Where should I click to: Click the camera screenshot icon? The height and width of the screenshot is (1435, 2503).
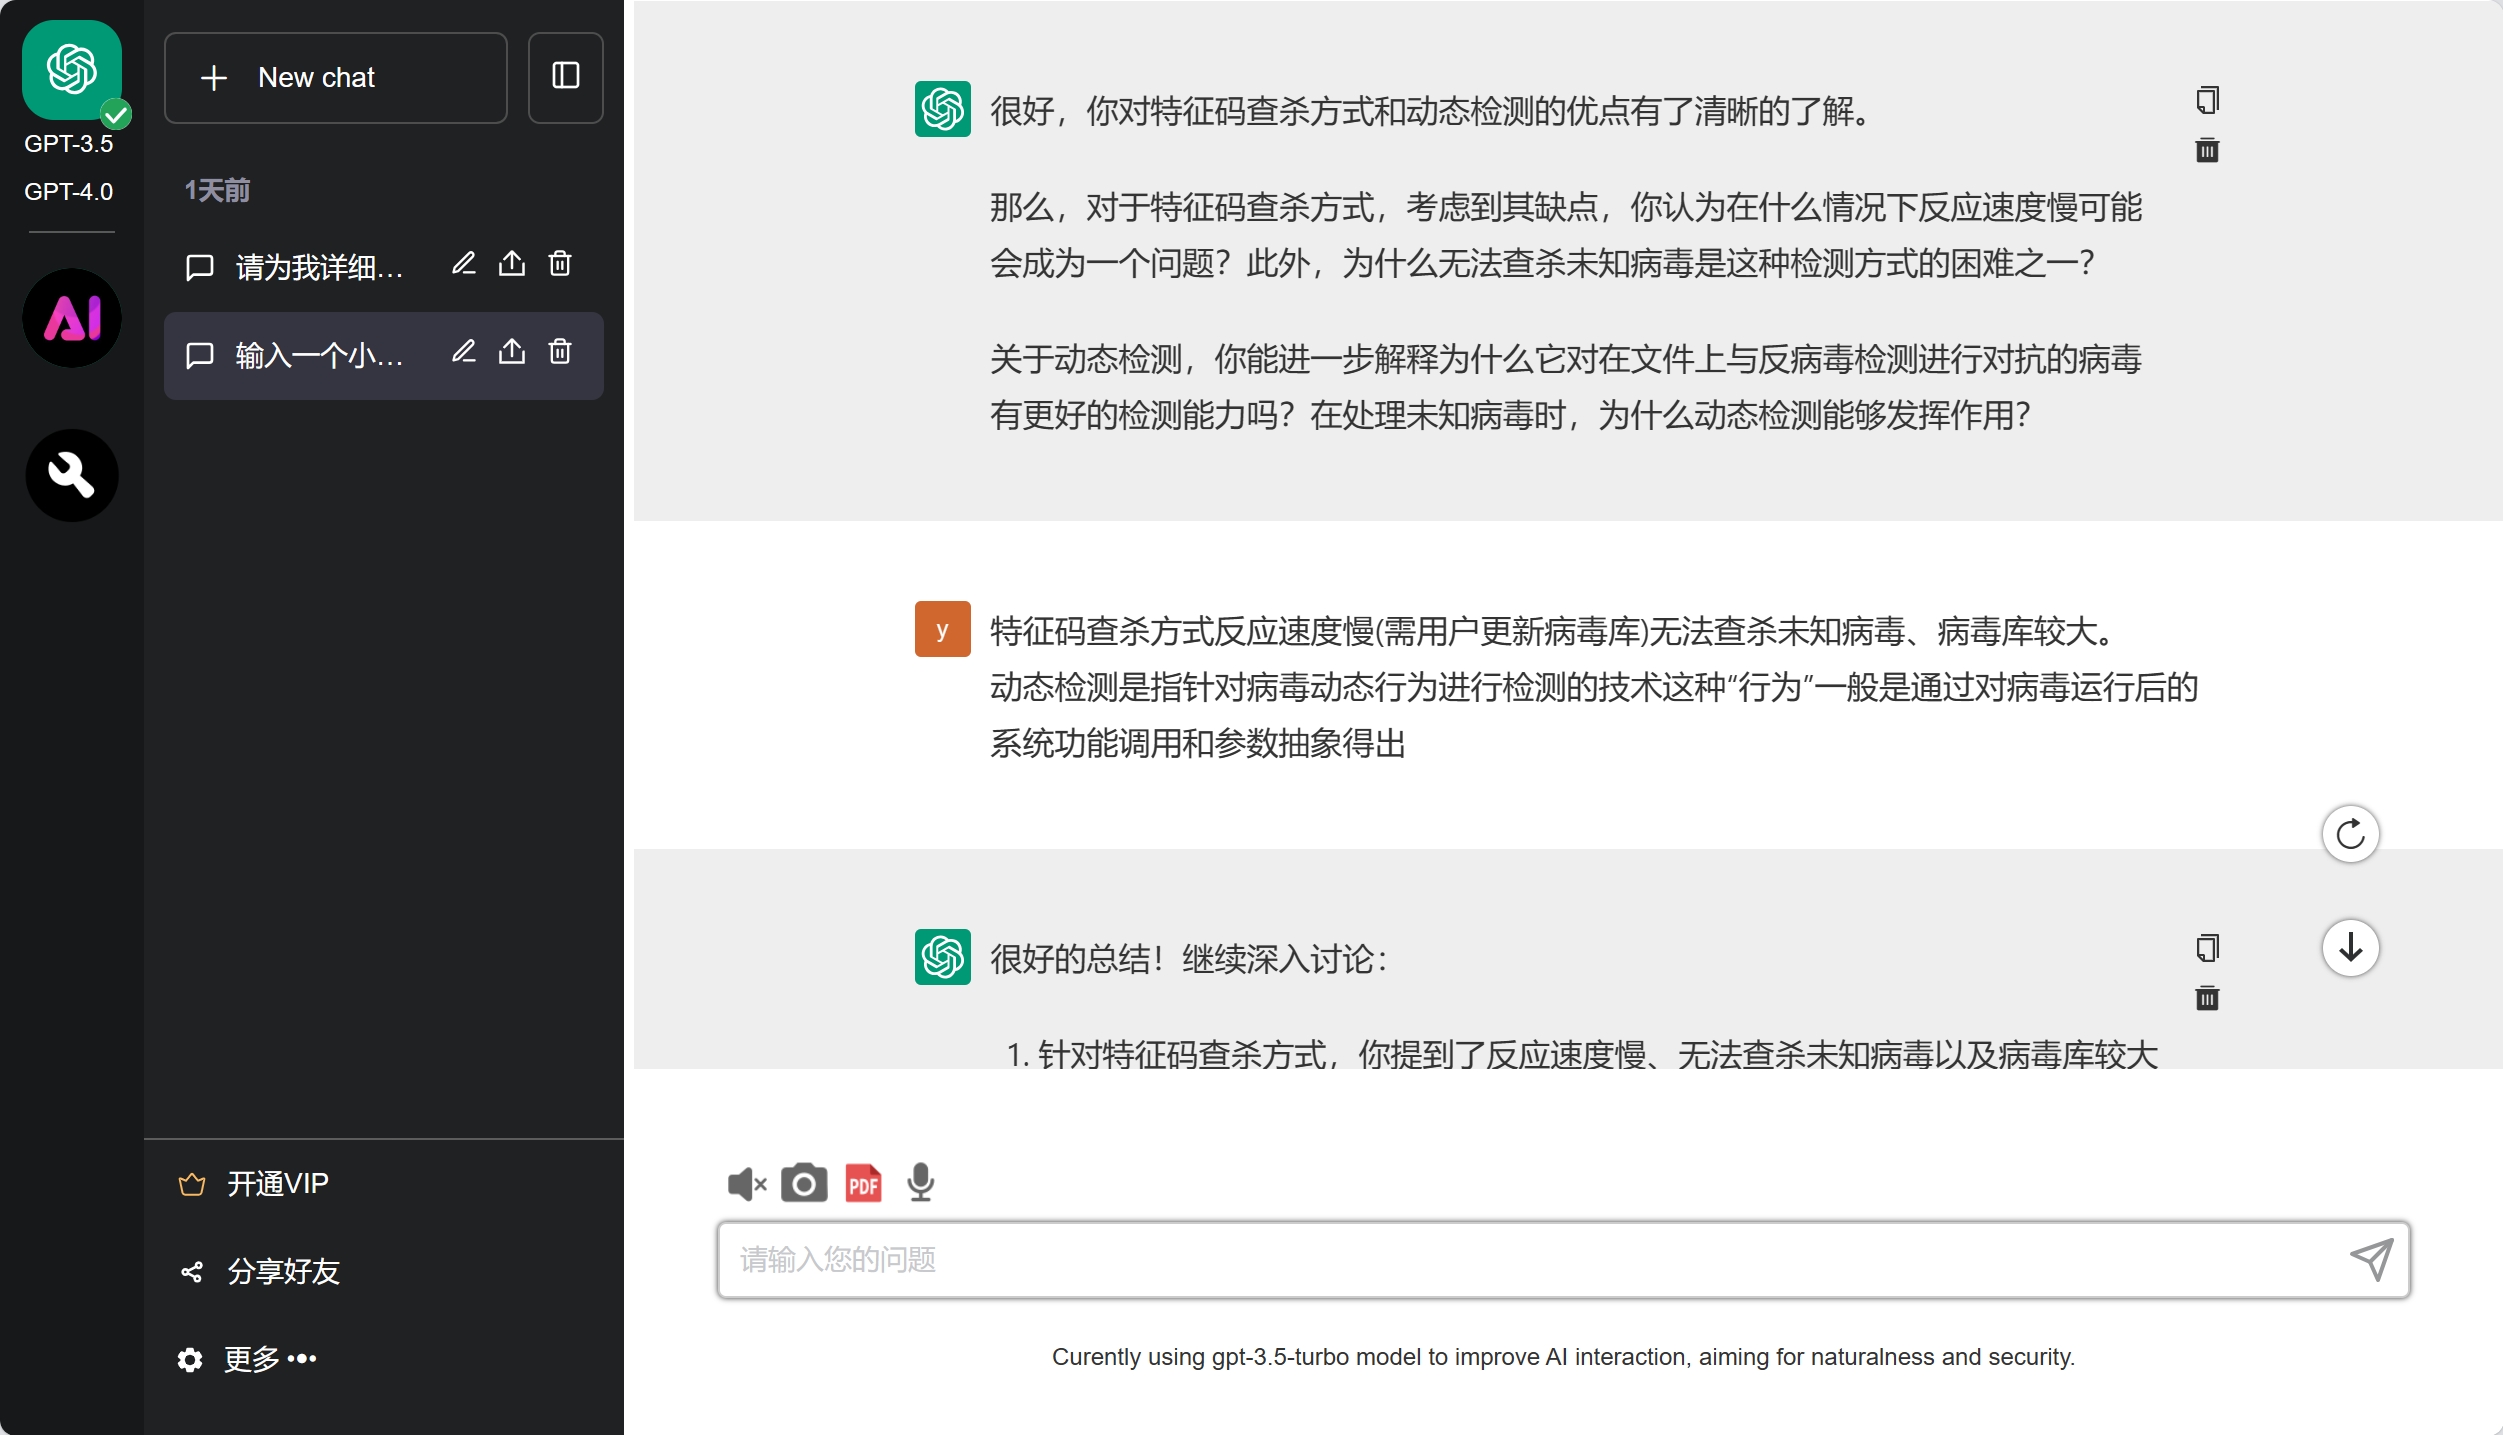coord(804,1183)
